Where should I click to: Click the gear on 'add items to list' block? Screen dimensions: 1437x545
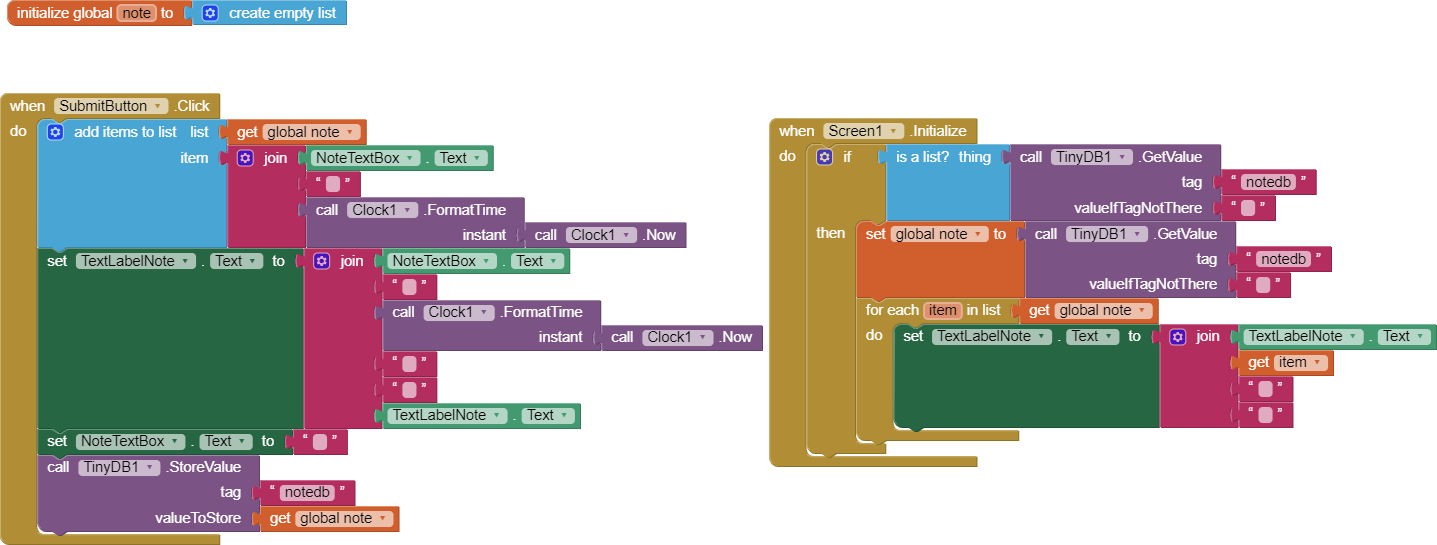[x=55, y=132]
